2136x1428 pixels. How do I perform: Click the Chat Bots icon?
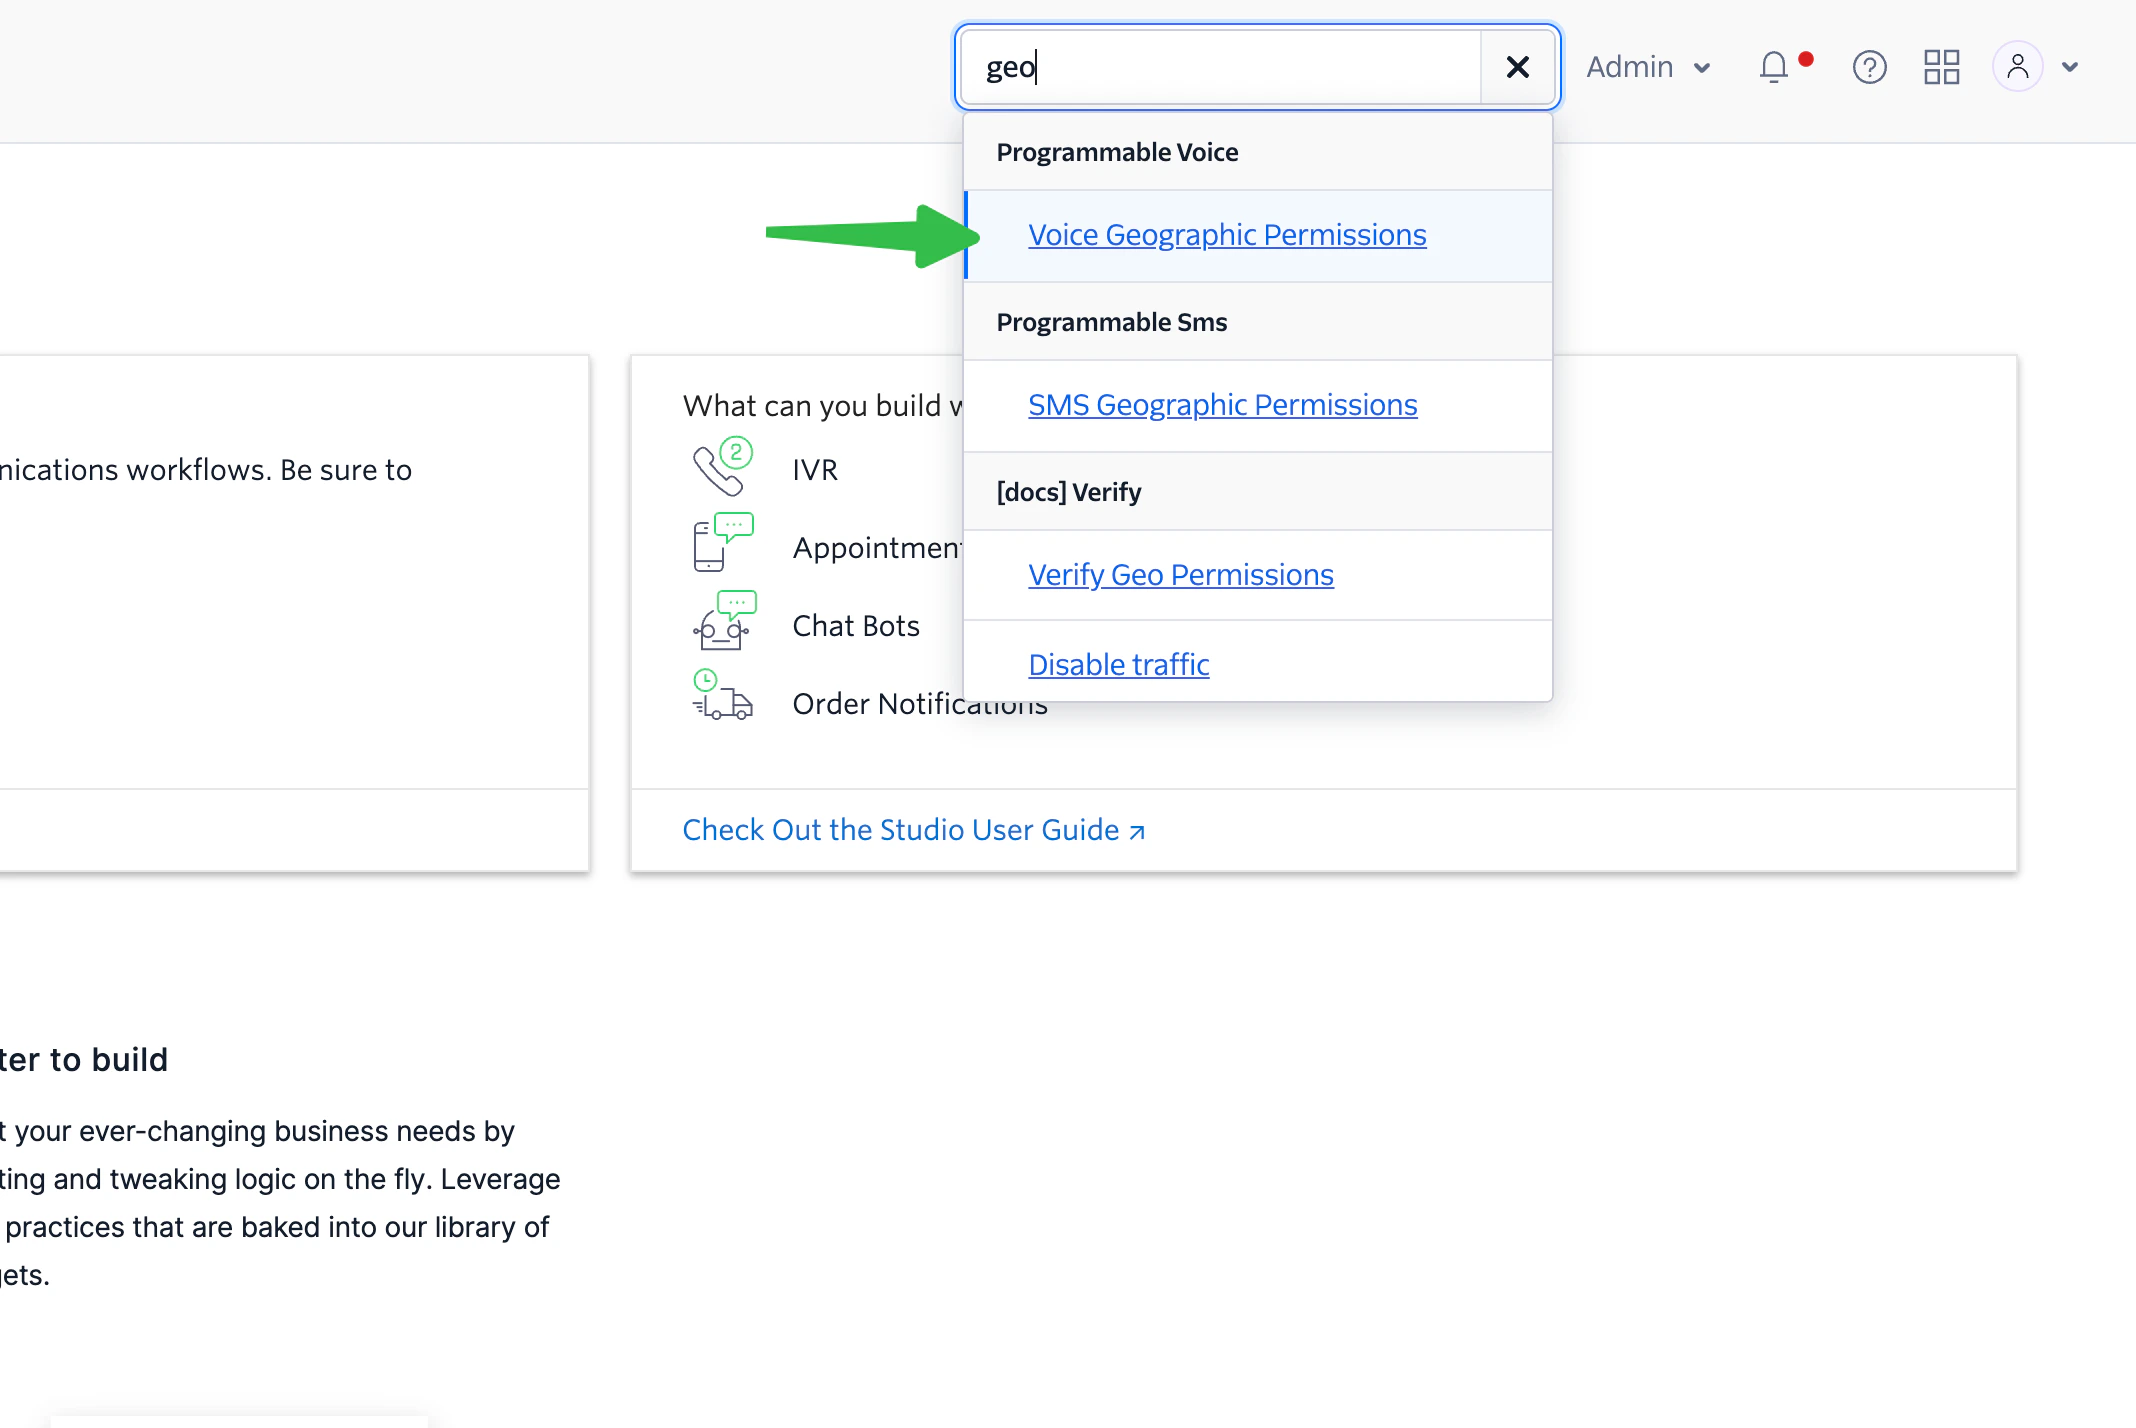(x=722, y=622)
